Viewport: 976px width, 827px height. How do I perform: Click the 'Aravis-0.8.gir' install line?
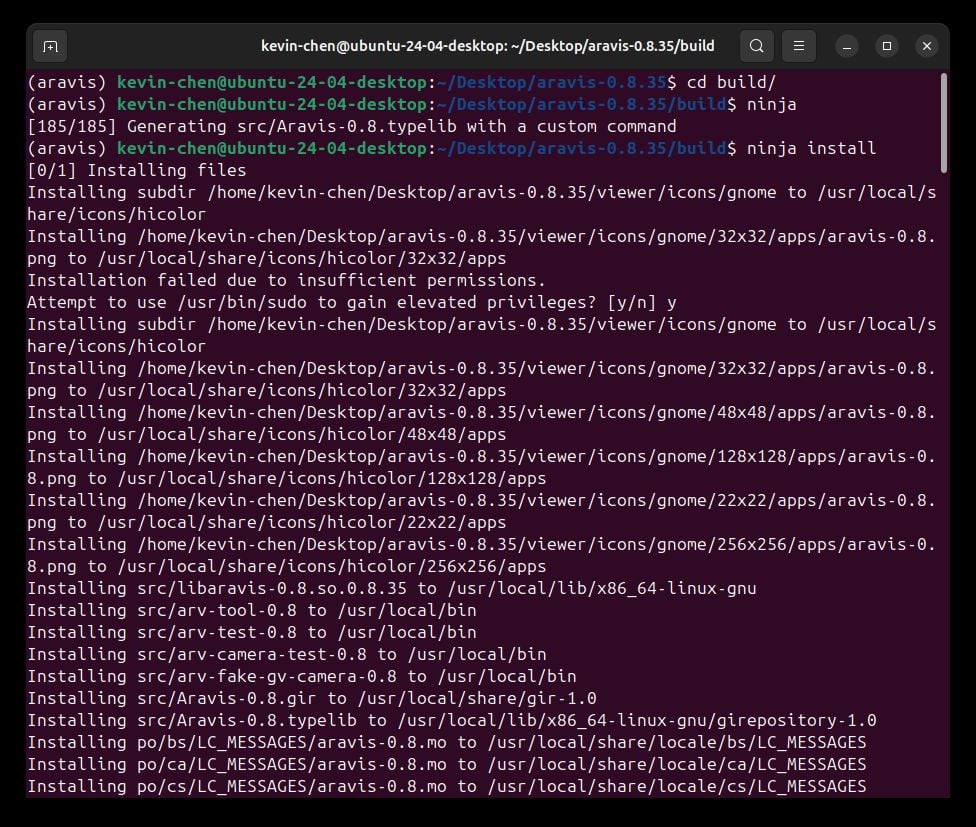coord(312,698)
